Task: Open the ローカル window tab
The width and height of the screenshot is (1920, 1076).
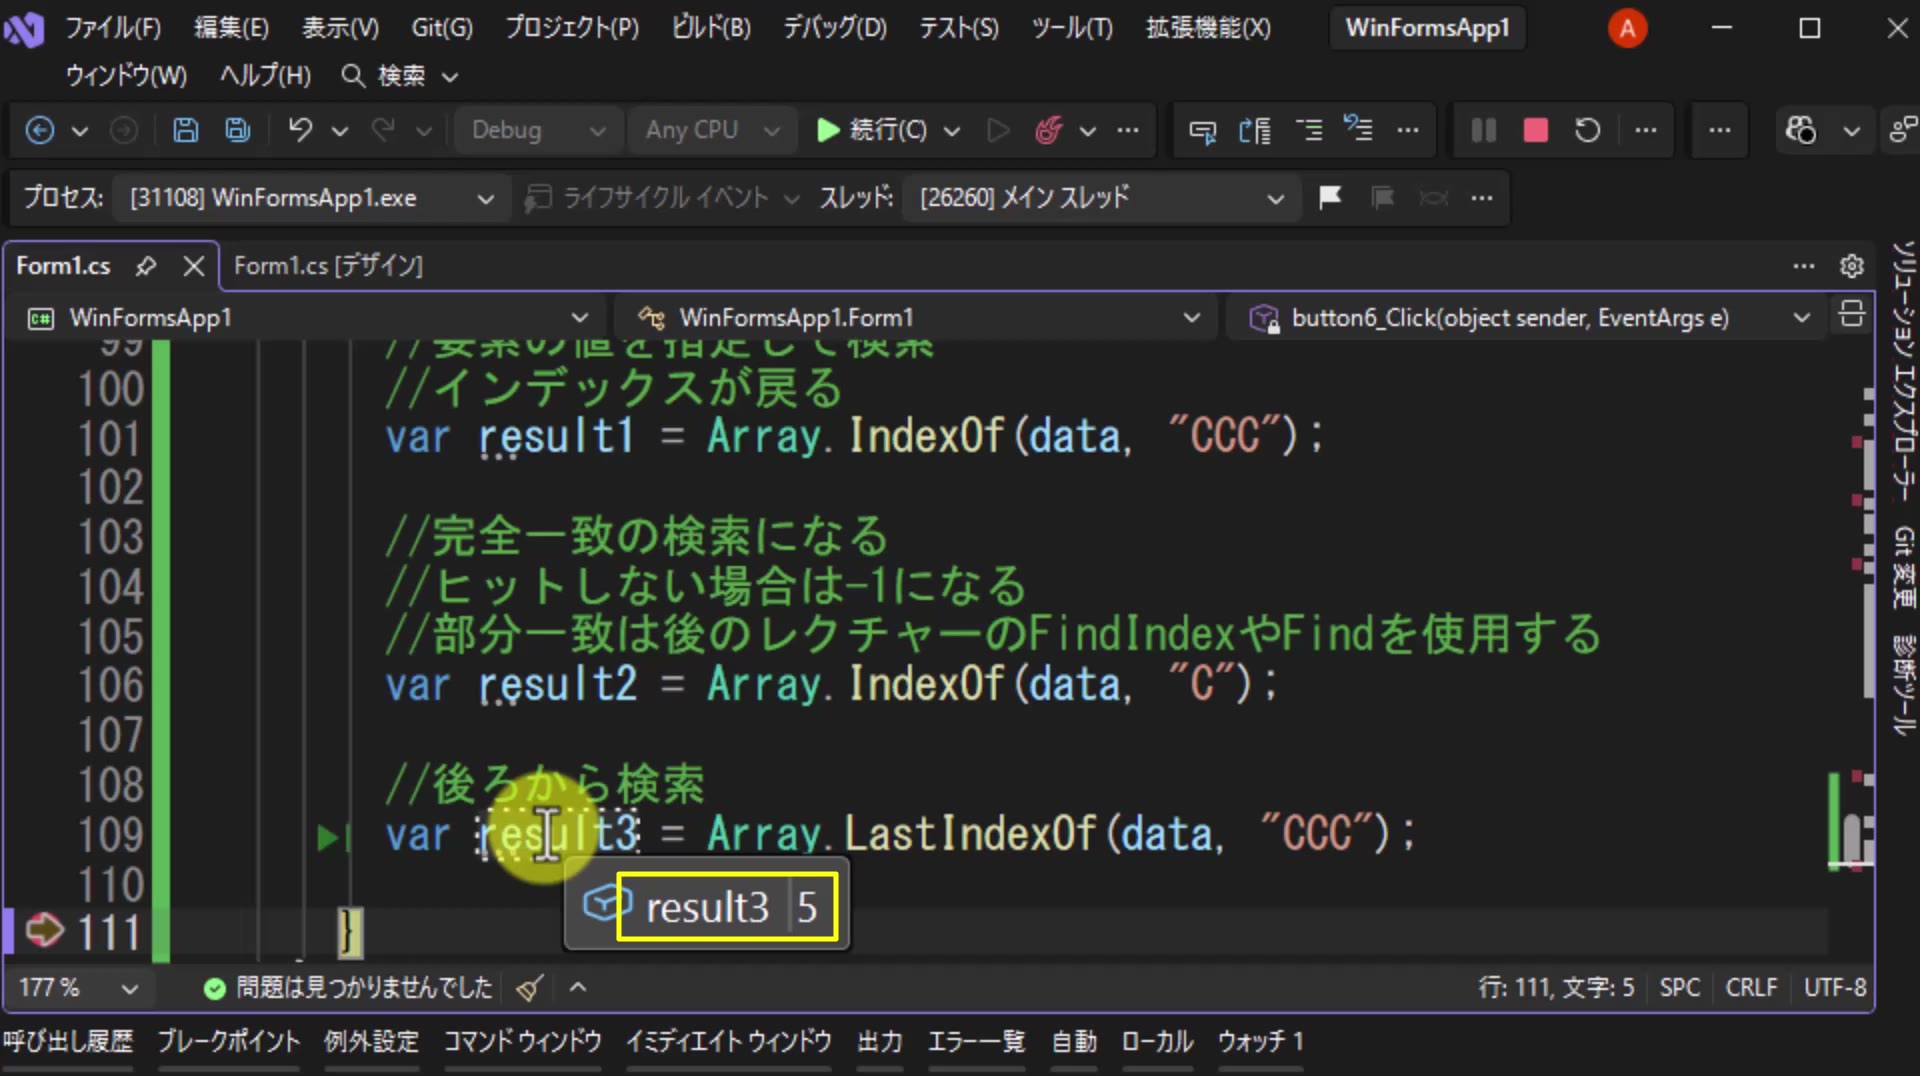Action: click(1157, 1042)
